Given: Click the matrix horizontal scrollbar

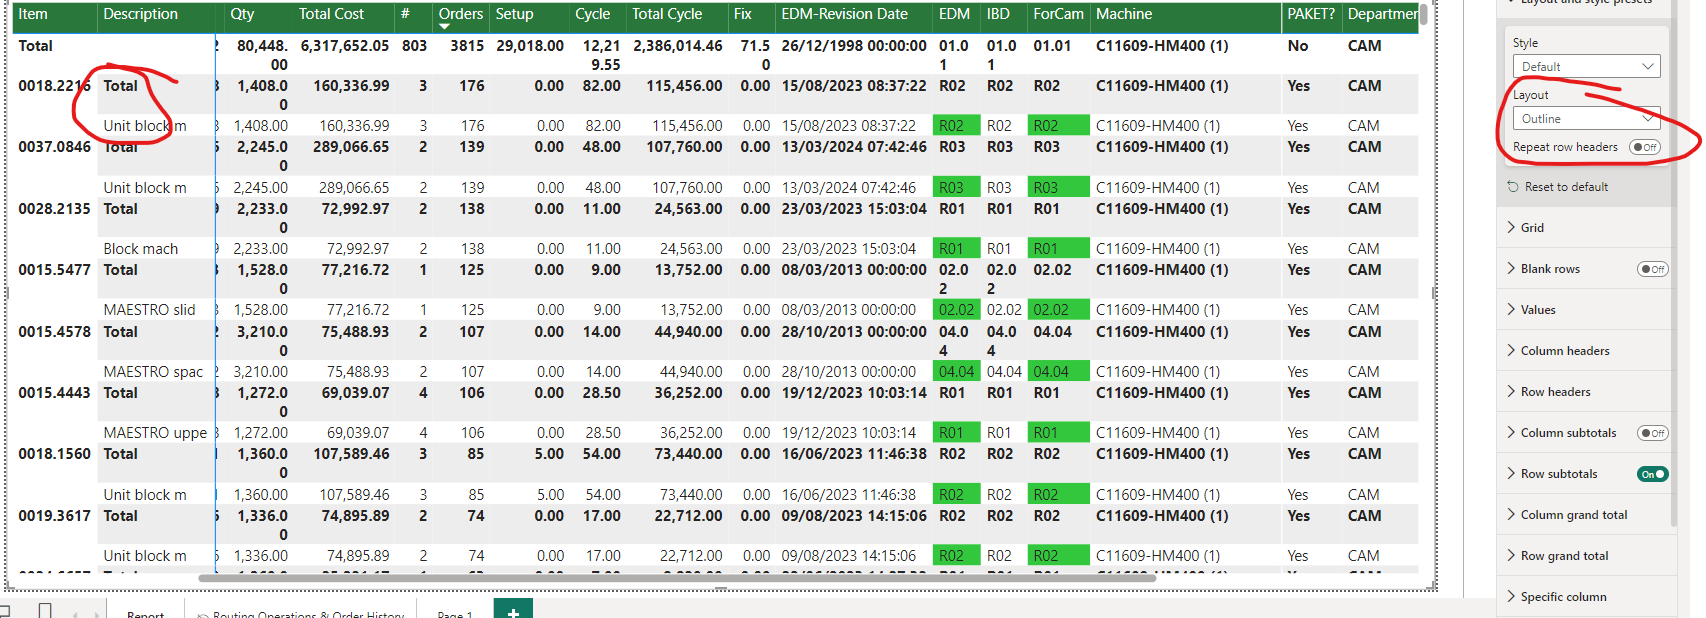Looking at the screenshot, I should pos(677,578).
